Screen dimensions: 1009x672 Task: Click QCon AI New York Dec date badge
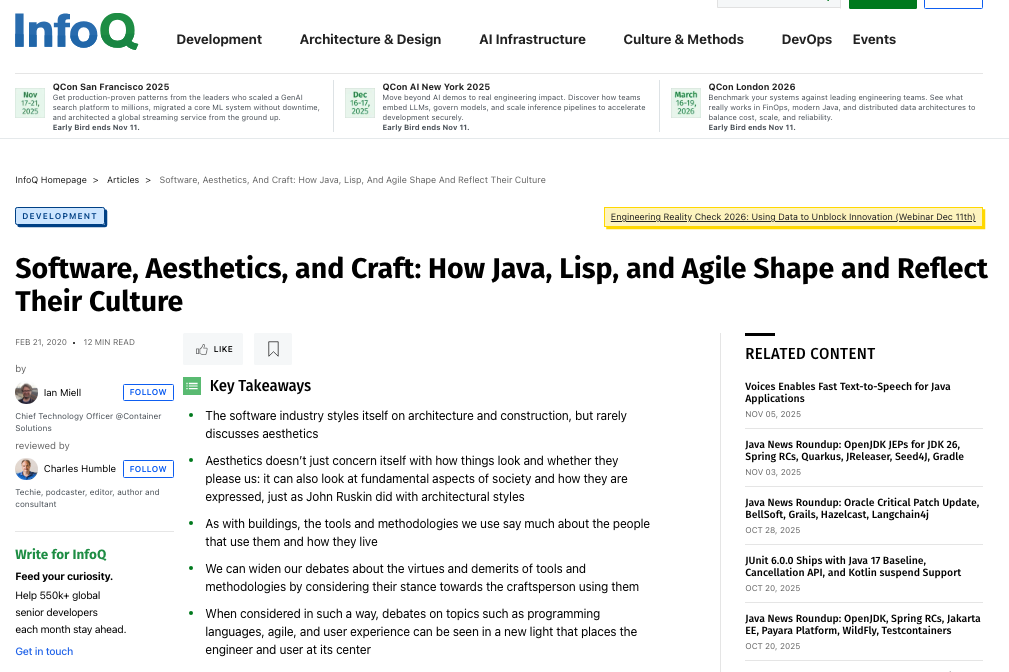[360, 103]
